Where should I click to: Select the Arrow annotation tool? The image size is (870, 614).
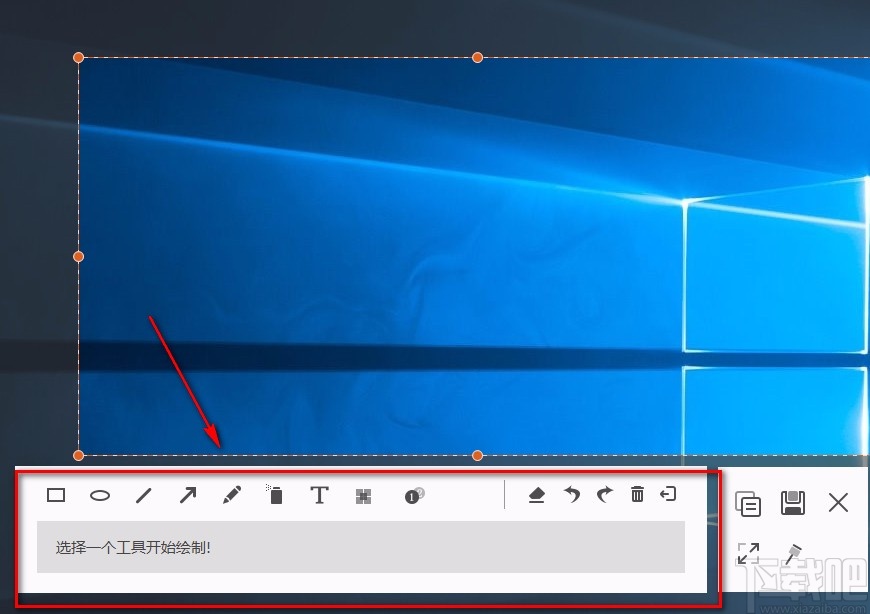tap(188, 494)
